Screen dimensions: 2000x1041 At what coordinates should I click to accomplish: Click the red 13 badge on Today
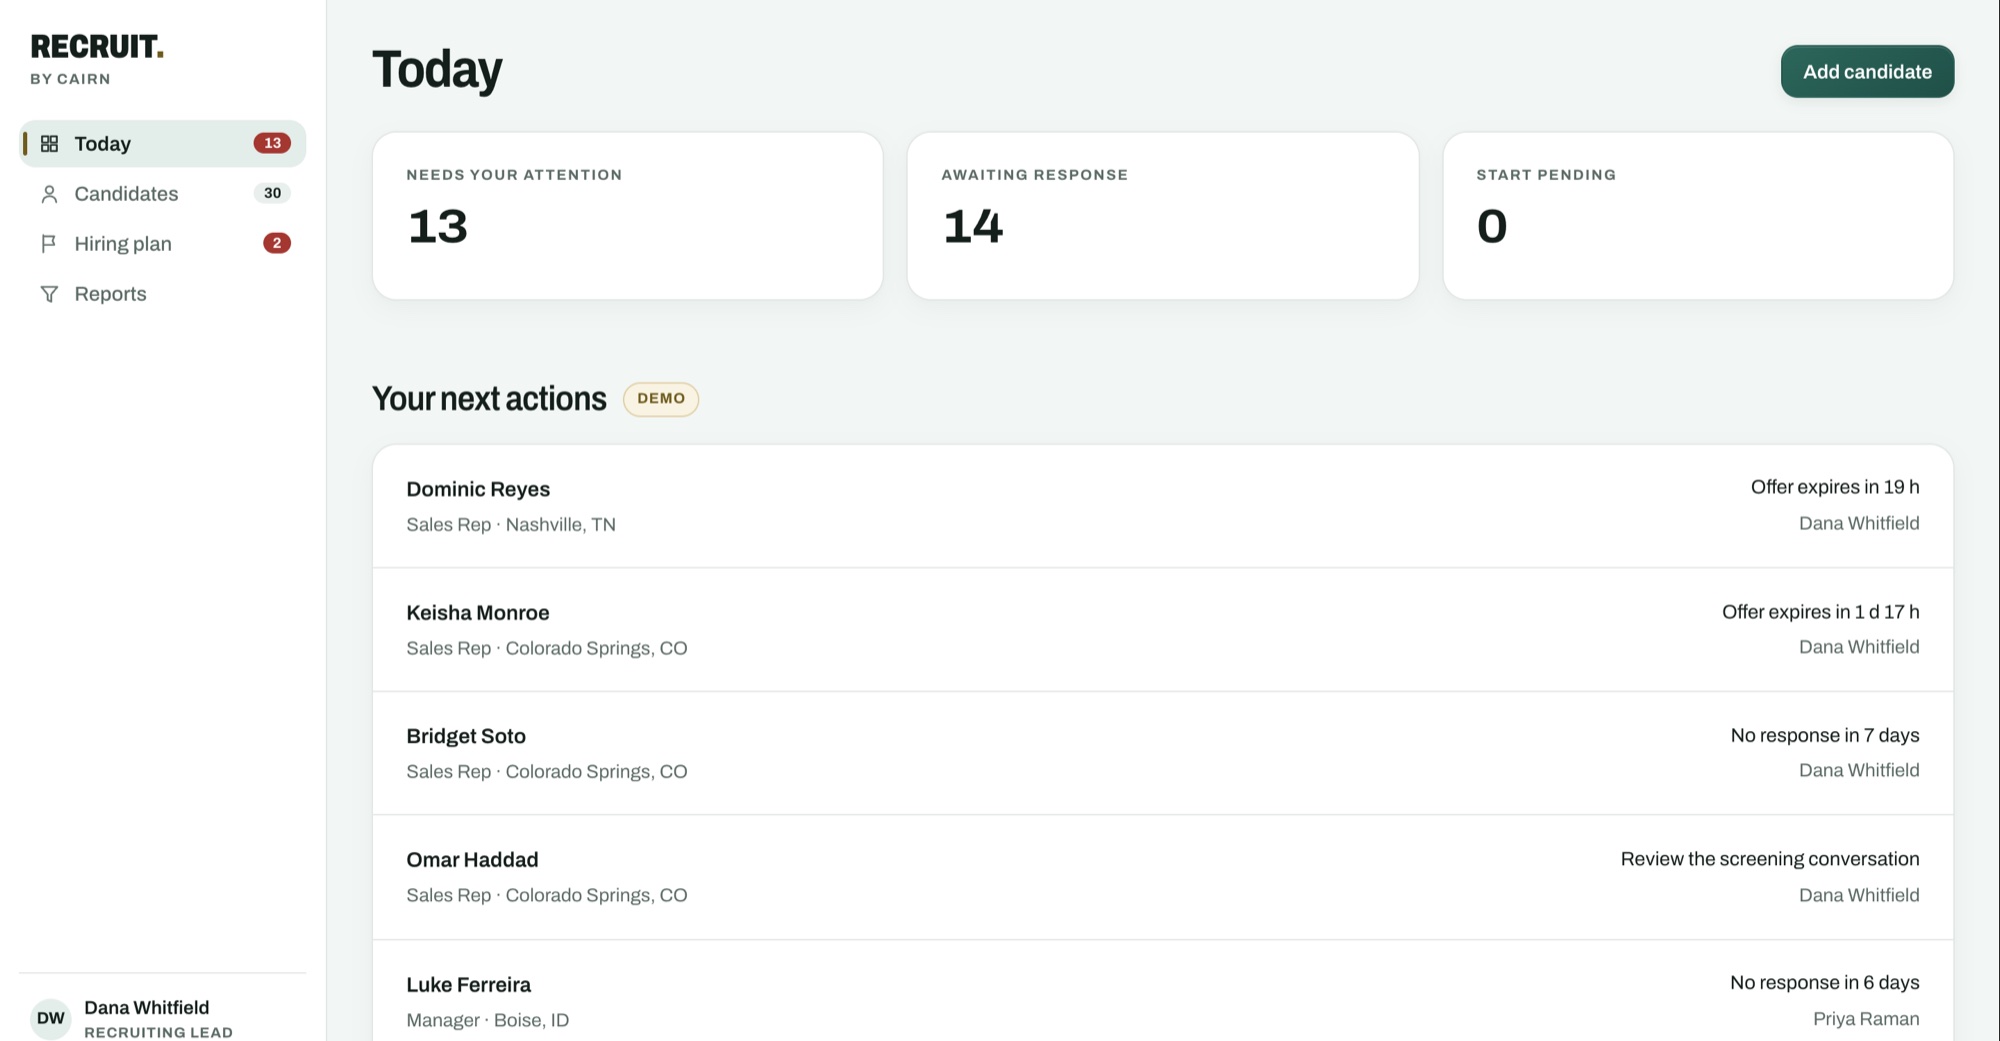[272, 143]
